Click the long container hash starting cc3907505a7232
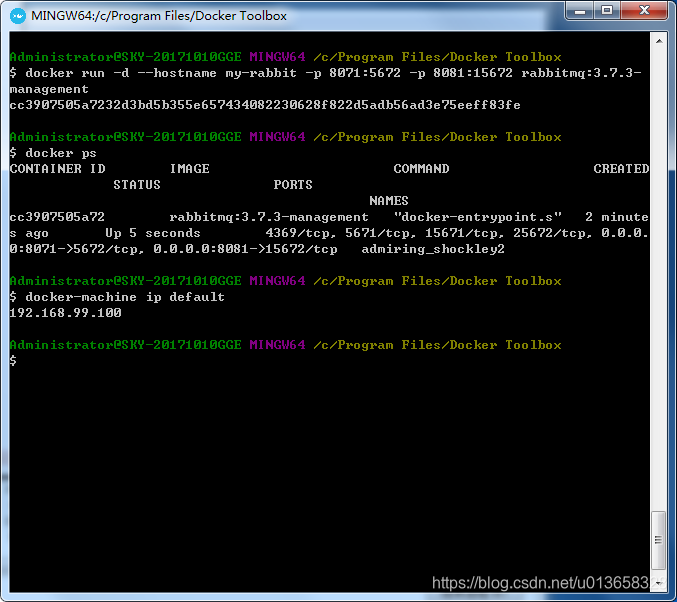Viewport: 677px width, 602px height. tap(265, 105)
